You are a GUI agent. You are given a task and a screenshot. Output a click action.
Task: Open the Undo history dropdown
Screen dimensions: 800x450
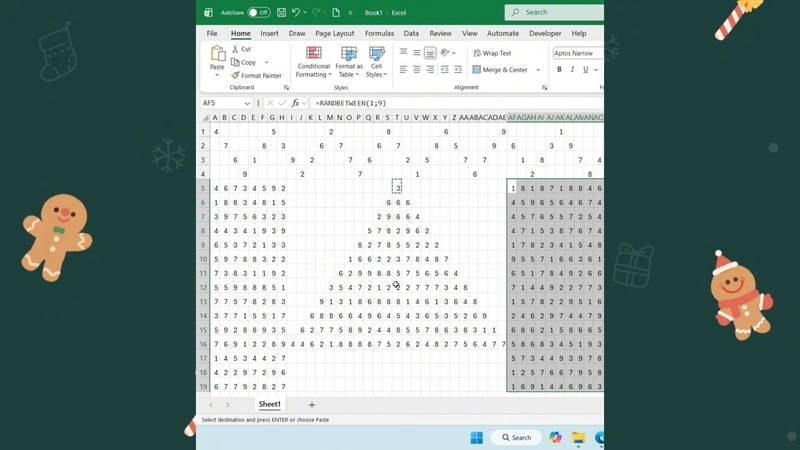(x=305, y=13)
